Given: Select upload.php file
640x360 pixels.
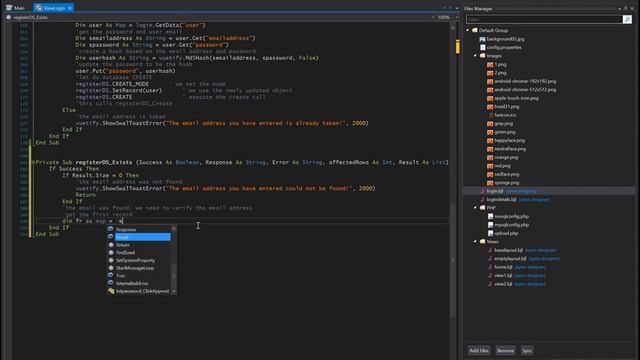Looking at the screenshot, I should click(x=506, y=233).
